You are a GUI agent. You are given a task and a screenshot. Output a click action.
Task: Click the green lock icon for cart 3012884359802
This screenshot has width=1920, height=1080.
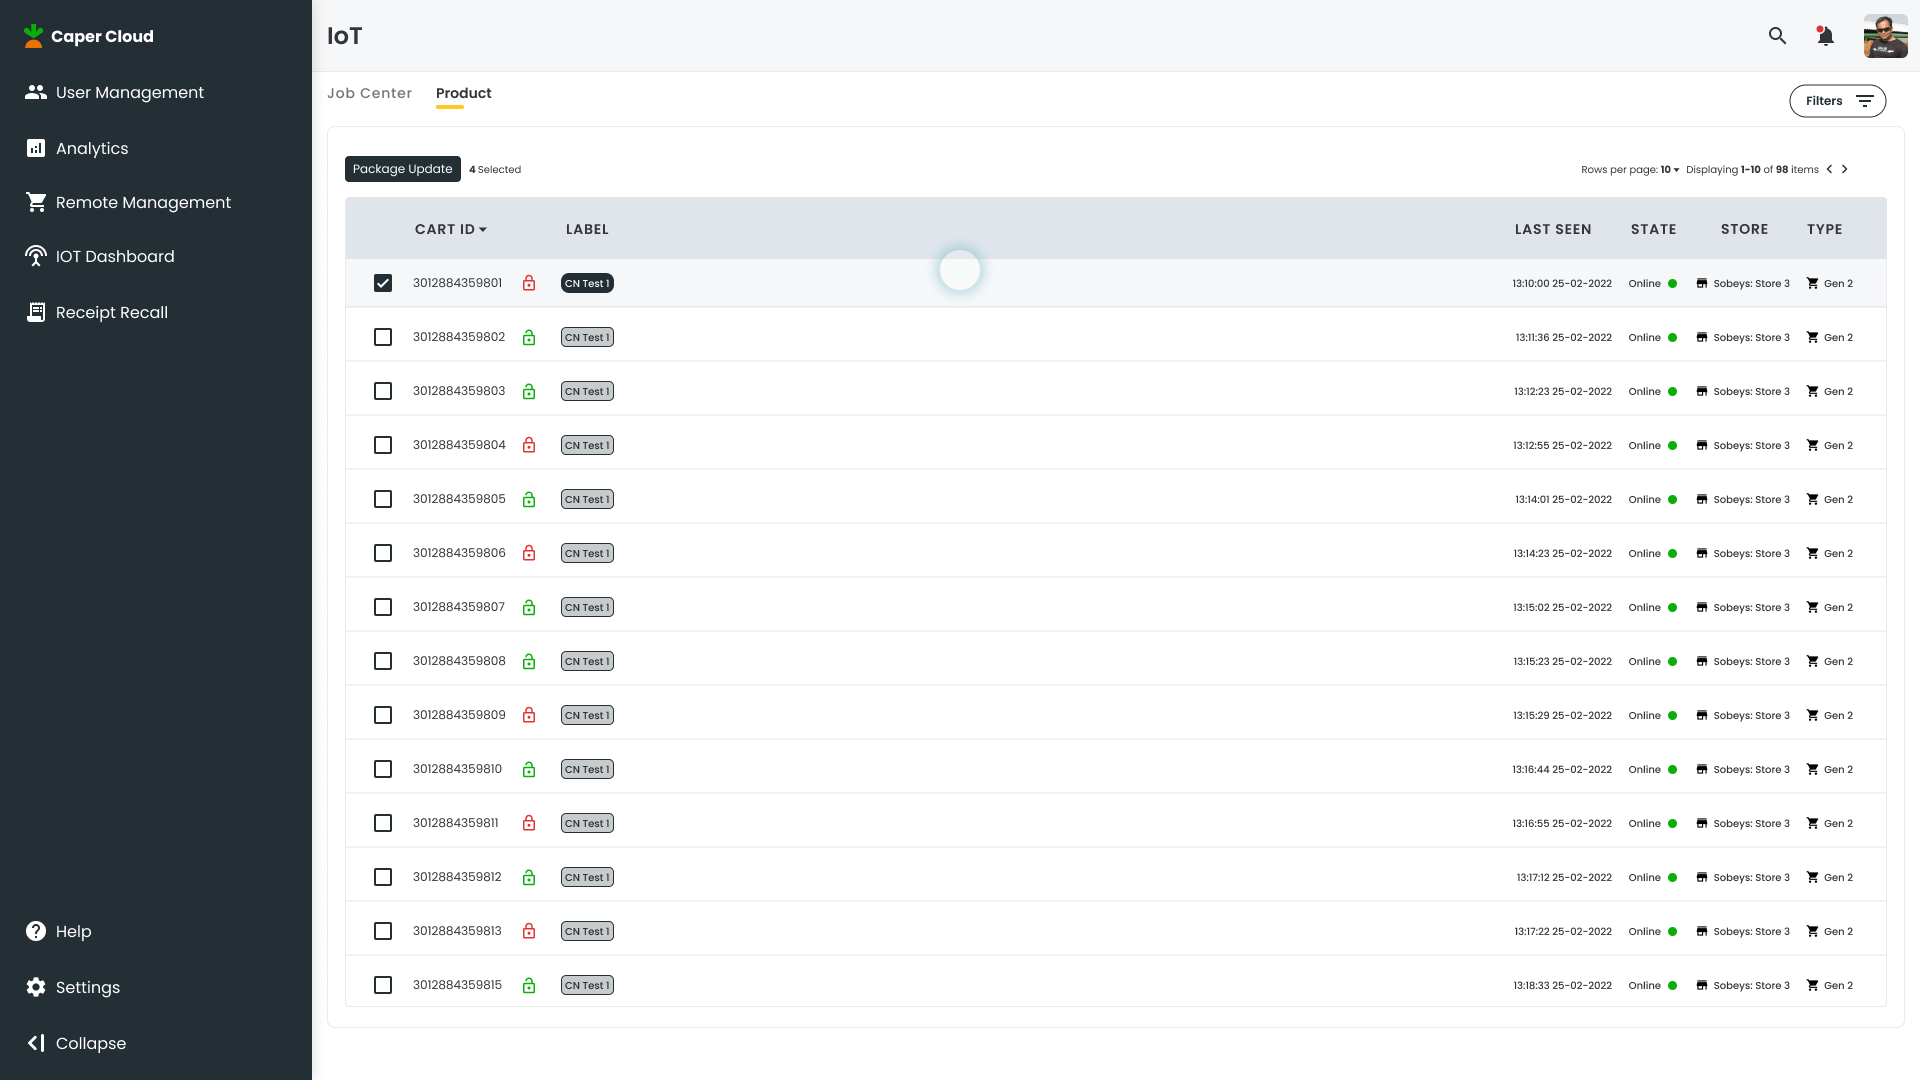pos(529,337)
